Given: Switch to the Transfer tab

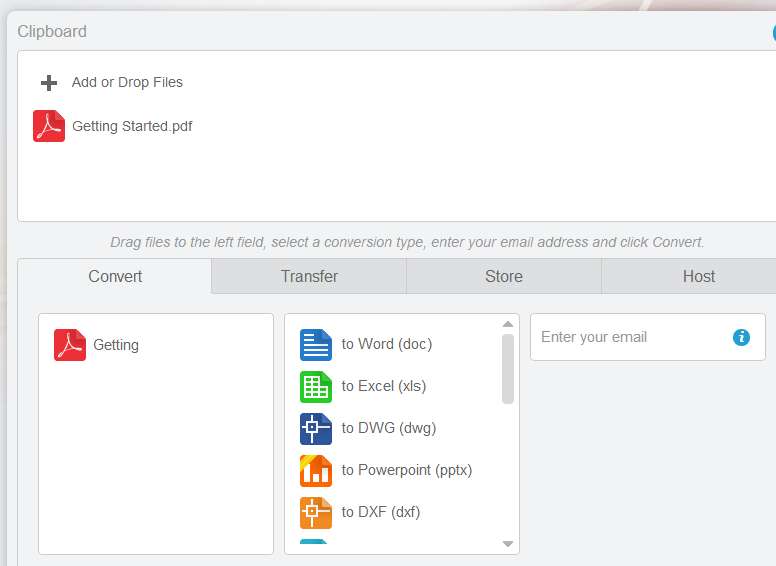Looking at the screenshot, I should coord(309,276).
